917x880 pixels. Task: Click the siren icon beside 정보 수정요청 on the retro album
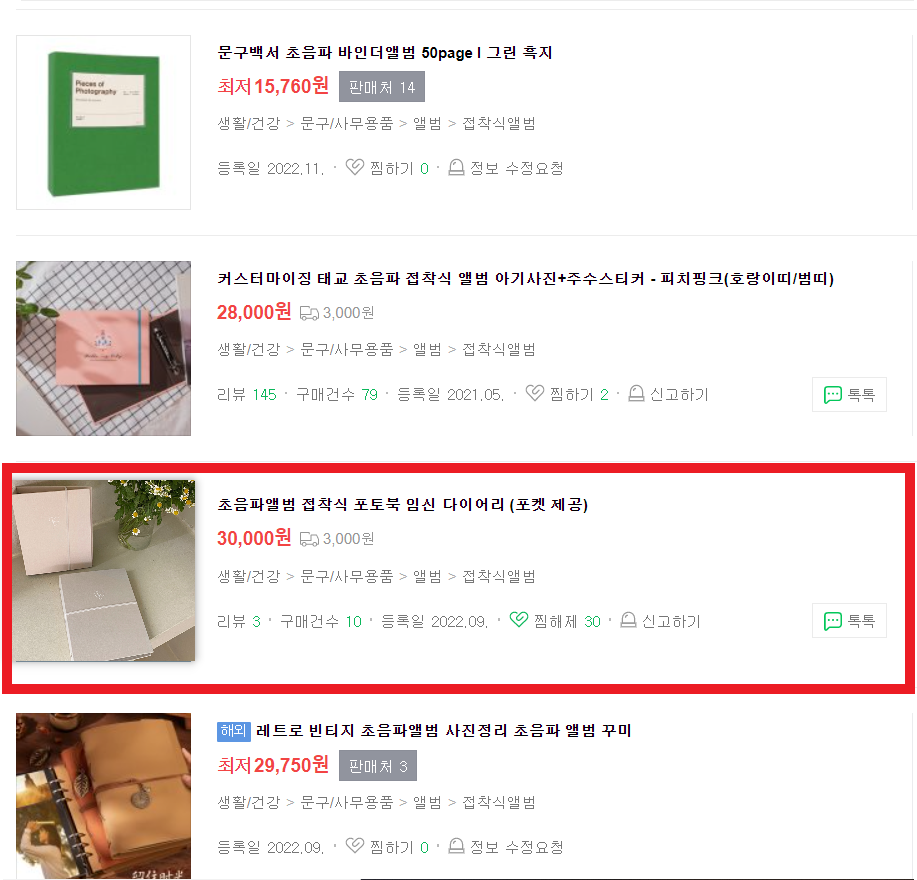(x=456, y=846)
